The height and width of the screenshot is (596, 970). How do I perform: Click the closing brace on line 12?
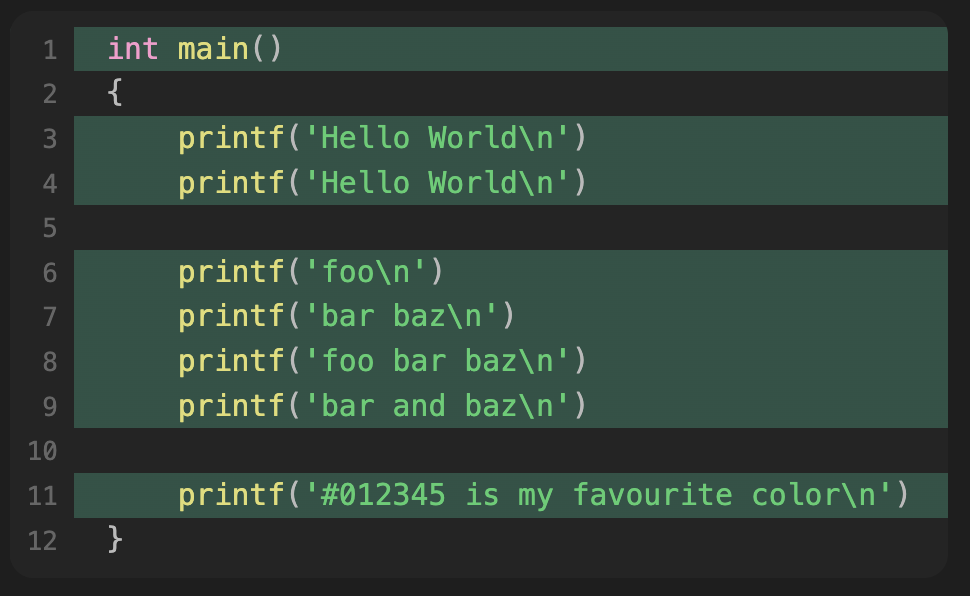(x=116, y=539)
